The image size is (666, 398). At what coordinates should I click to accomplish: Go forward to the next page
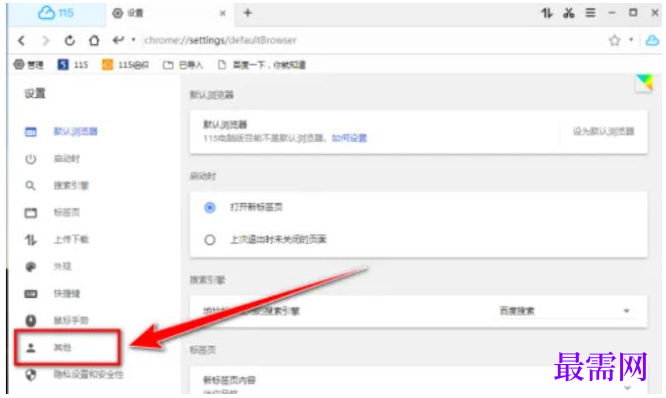click(45, 40)
